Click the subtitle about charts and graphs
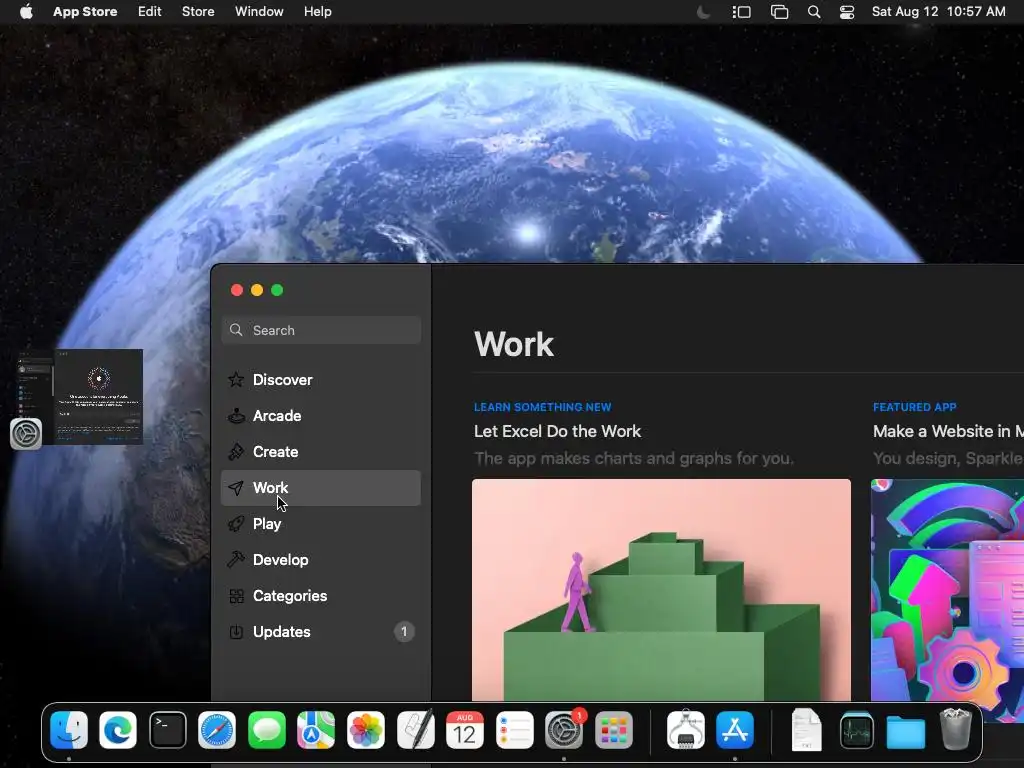Image resolution: width=1024 pixels, height=768 pixels. tap(634, 458)
